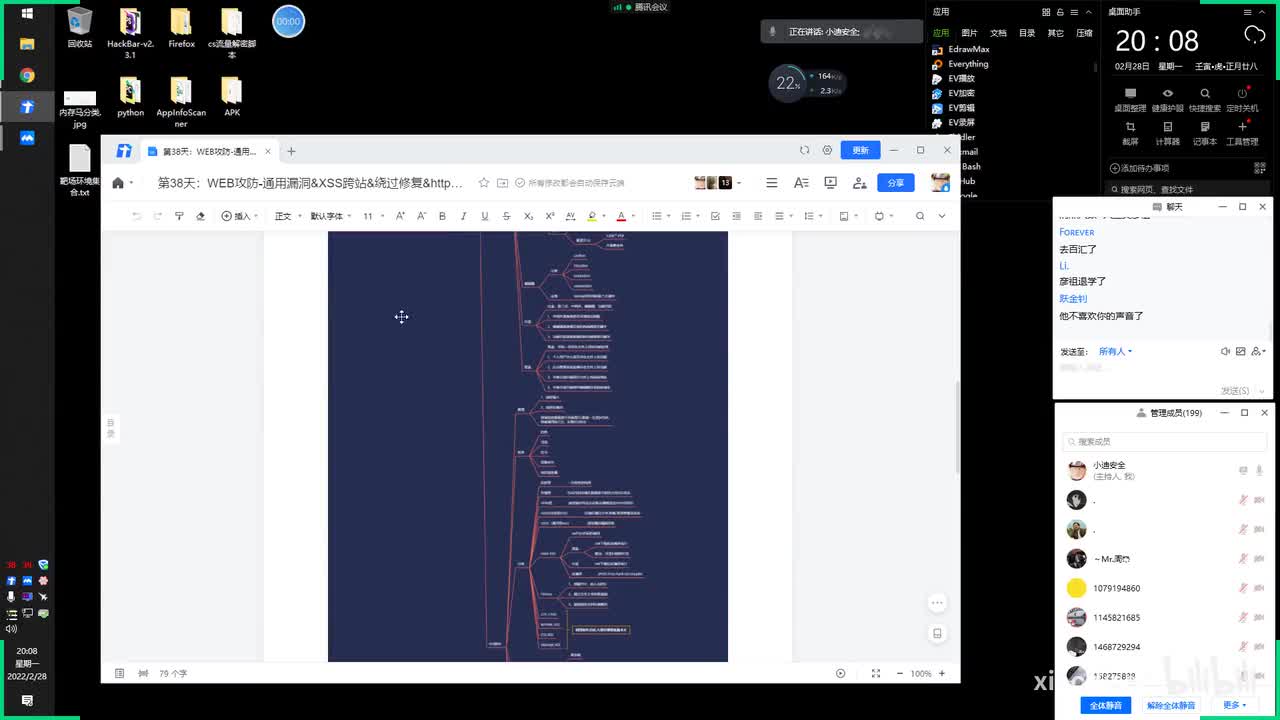1280x720 pixels.
Task: Toggle camera for member 1079194860
Action: tap(1260, 588)
